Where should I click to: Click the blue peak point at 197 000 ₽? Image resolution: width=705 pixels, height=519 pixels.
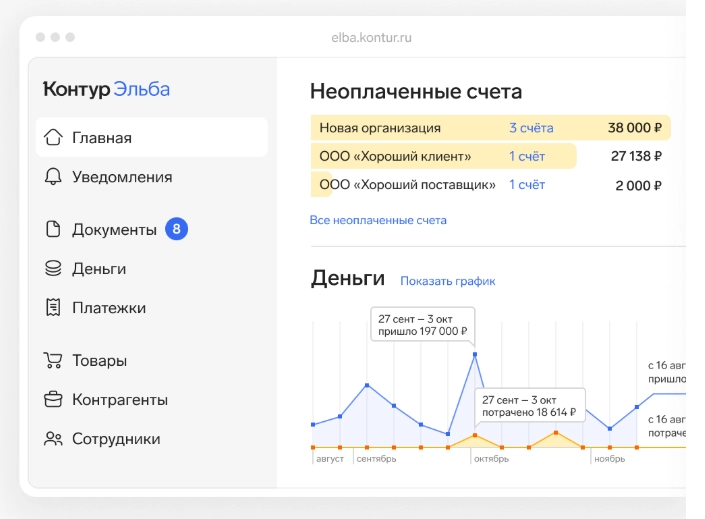coord(474,354)
